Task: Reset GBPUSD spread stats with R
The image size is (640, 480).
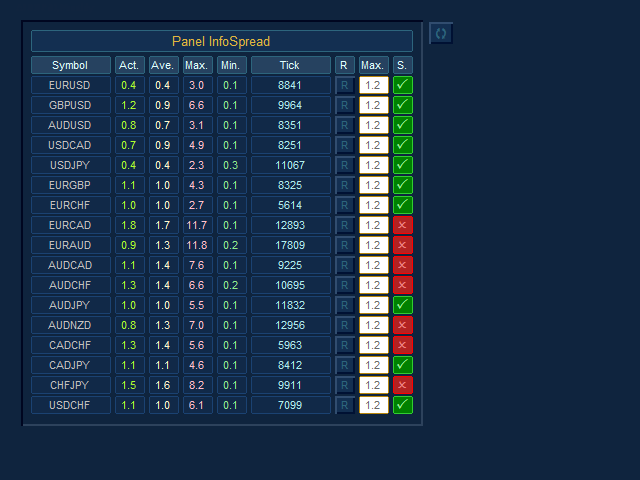Action: click(345, 105)
